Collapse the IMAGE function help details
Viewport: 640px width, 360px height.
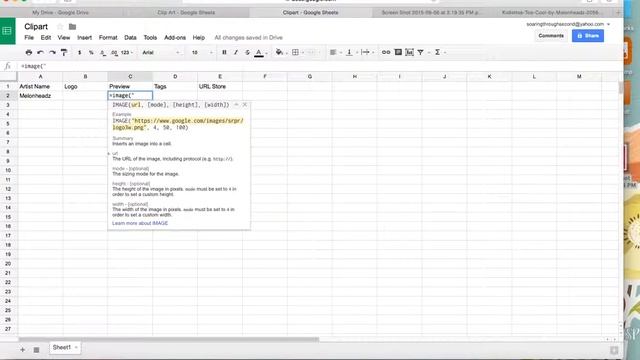click(x=236, y=105)
